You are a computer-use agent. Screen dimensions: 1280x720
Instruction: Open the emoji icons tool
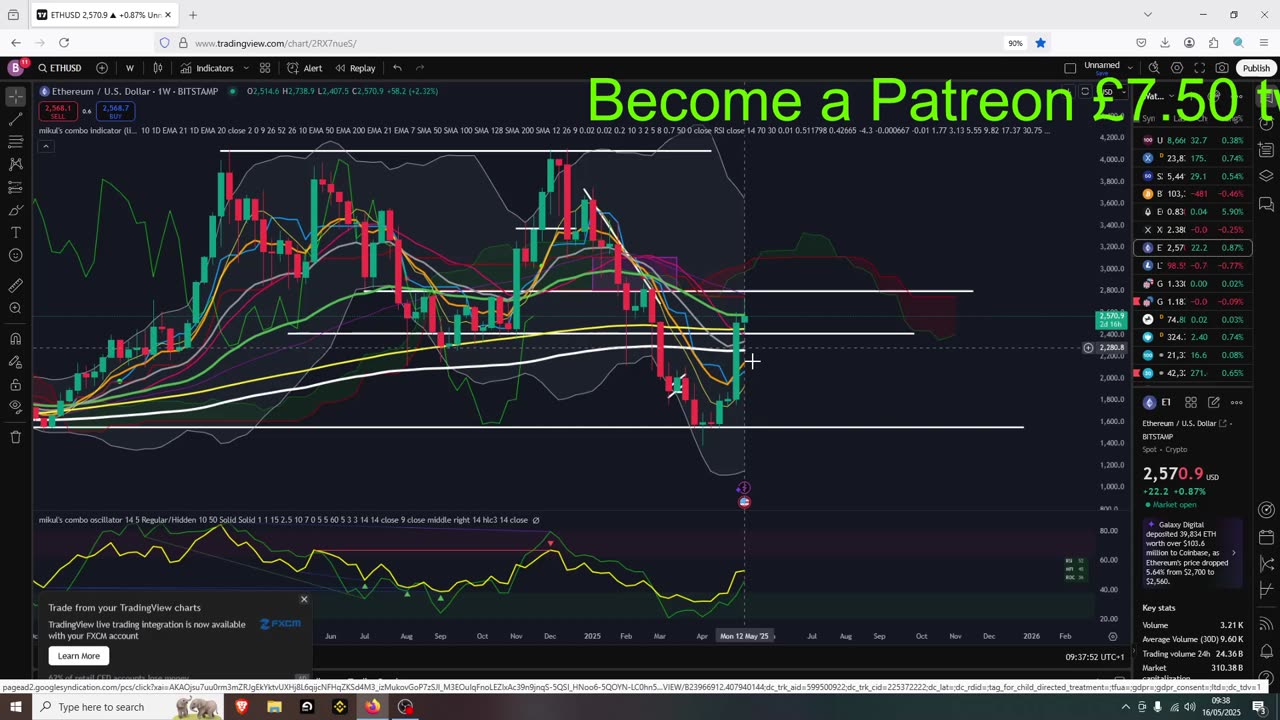[15, 255]
